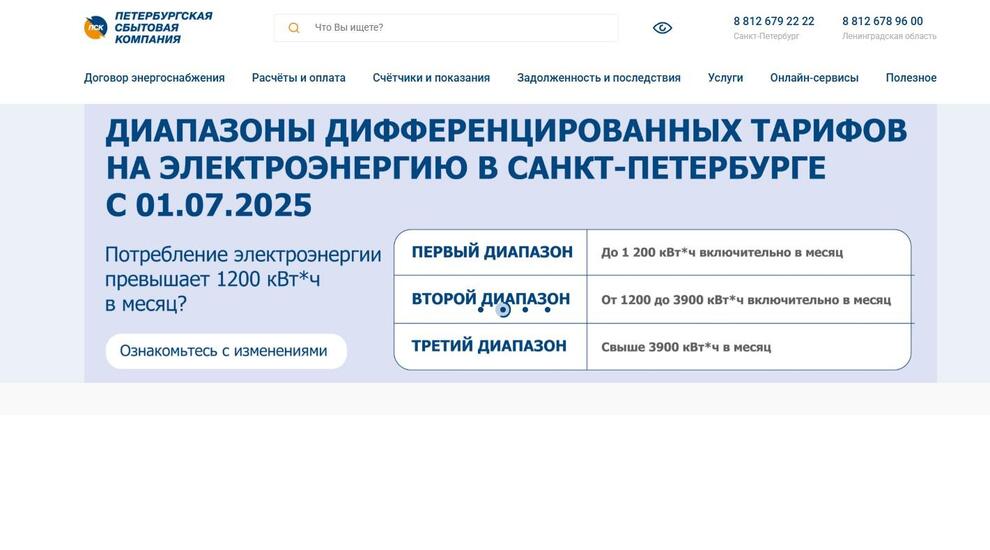Viewport: 990px width, 550px height.
Task: Click the search magnifier icon
Action: [x=294, y=28]
